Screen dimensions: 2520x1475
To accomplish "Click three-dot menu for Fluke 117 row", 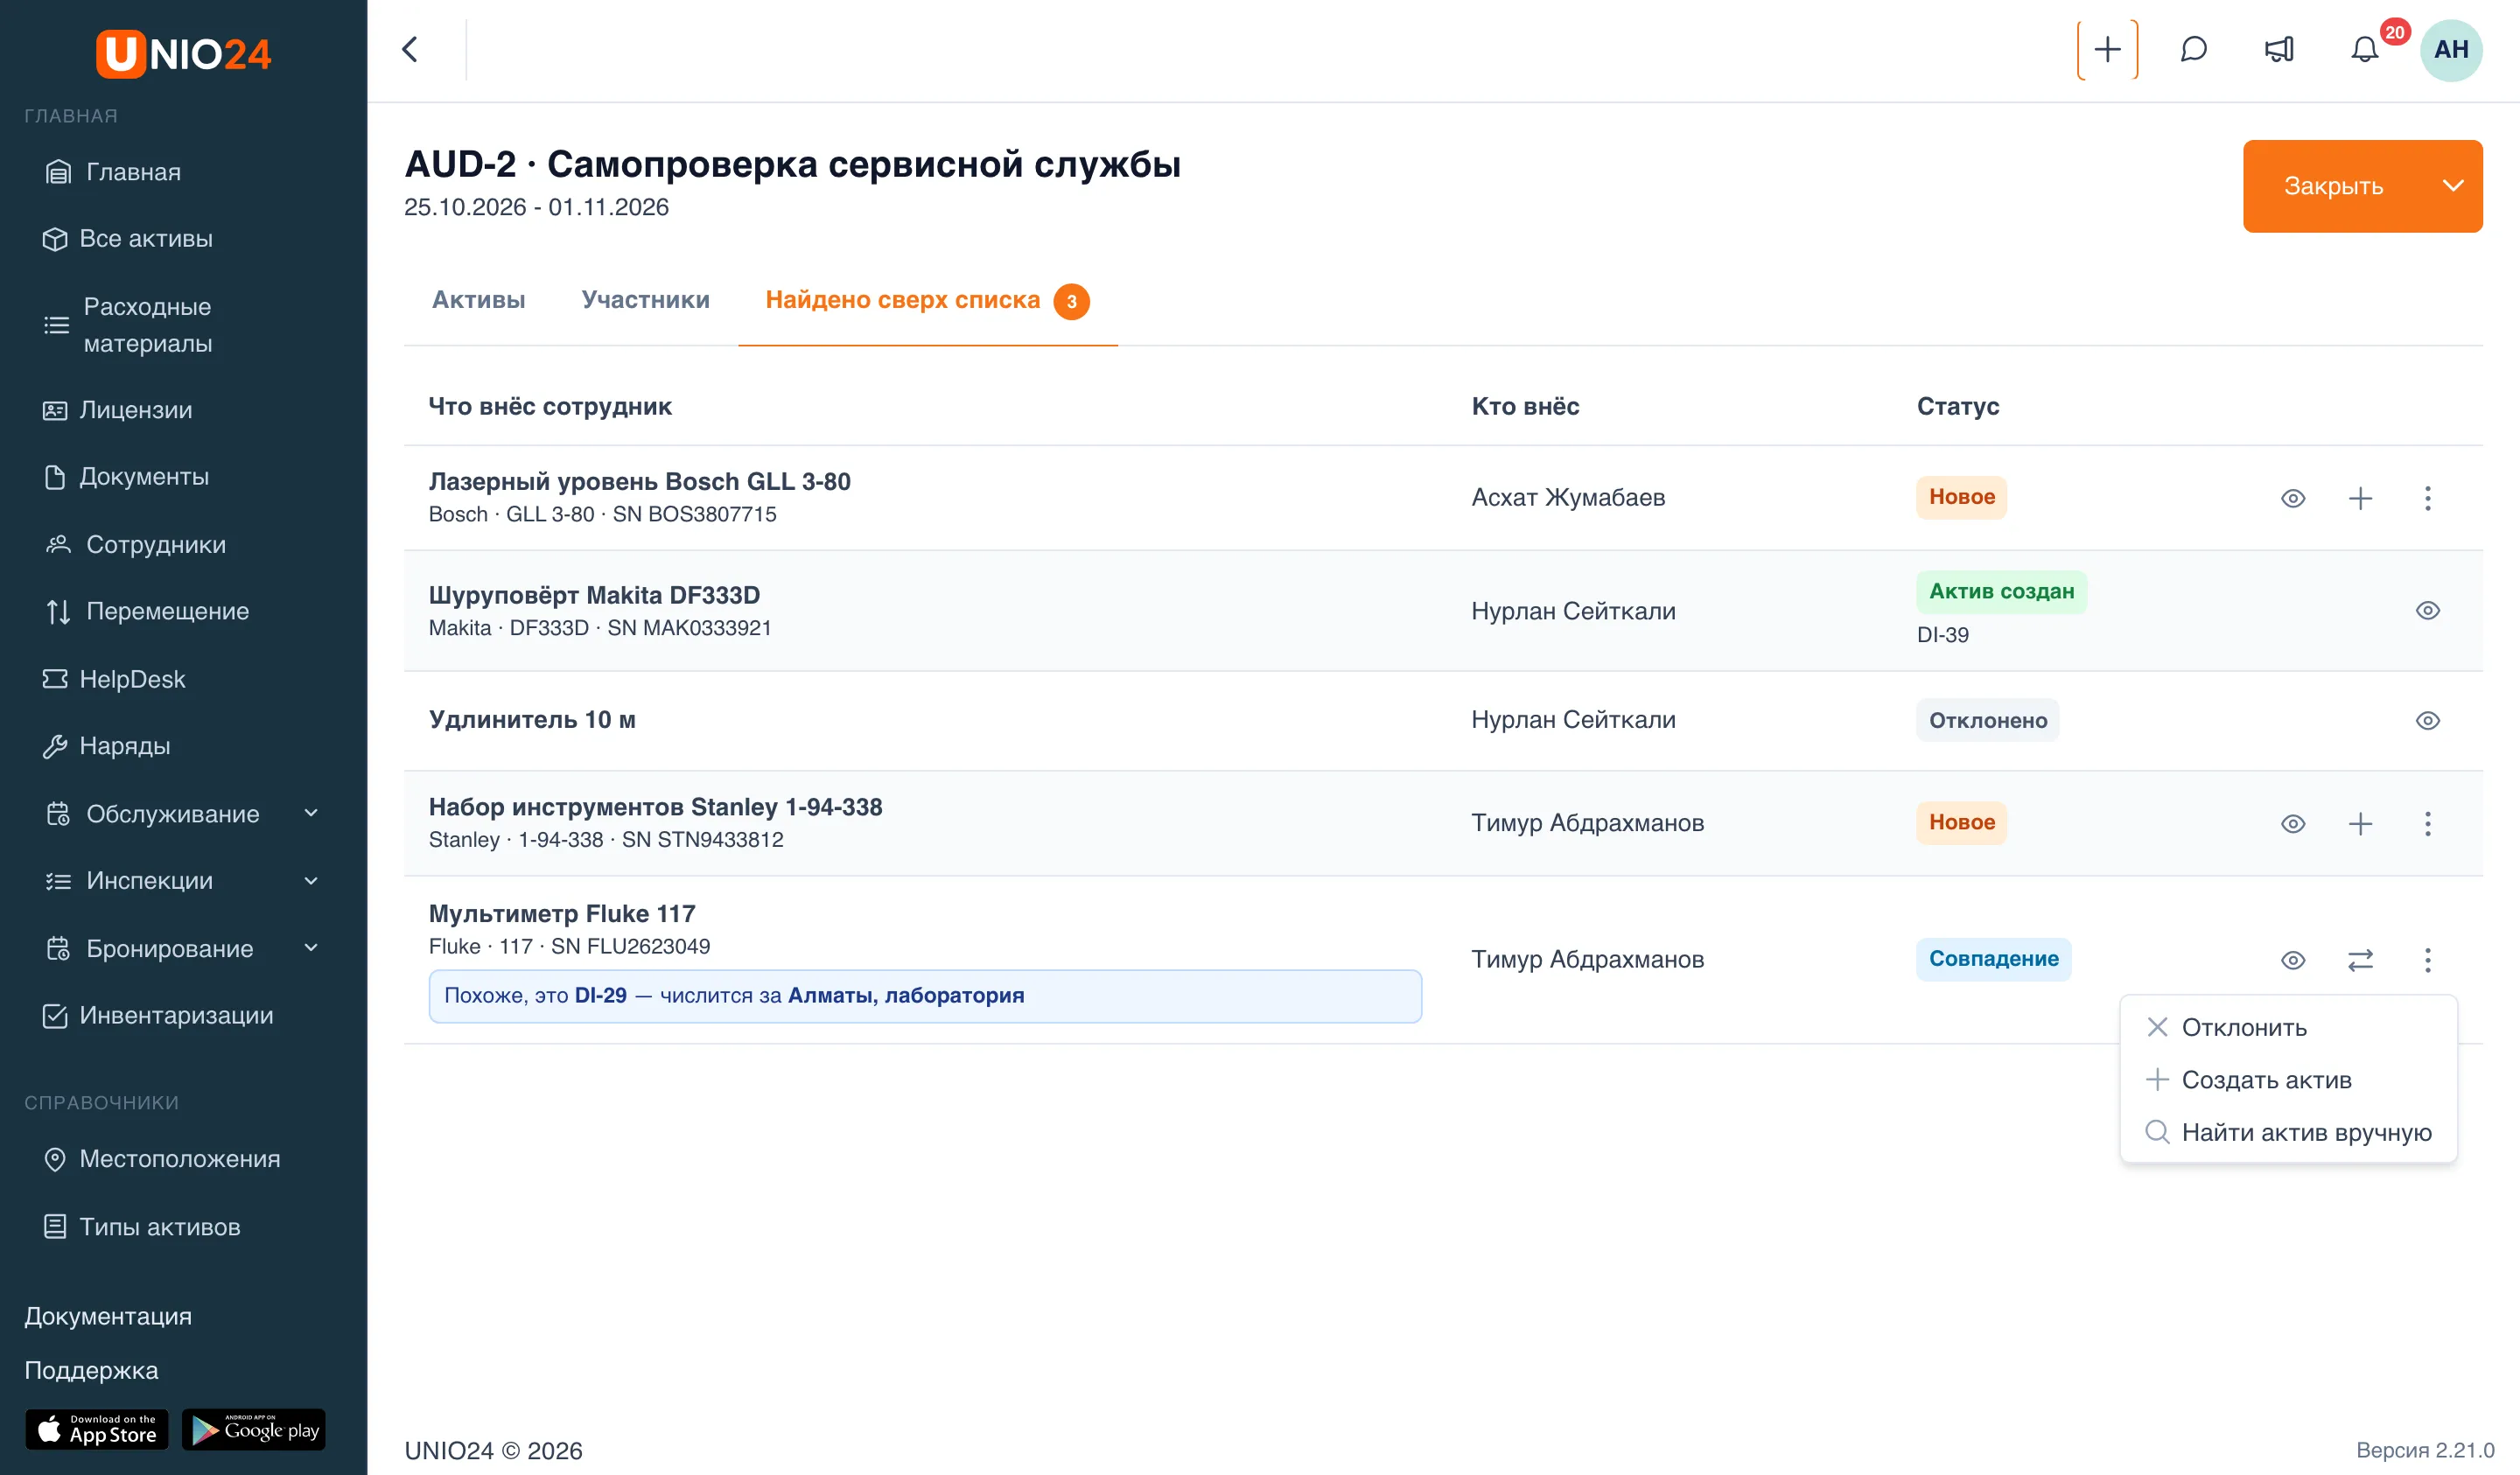I will [2427, 960].
